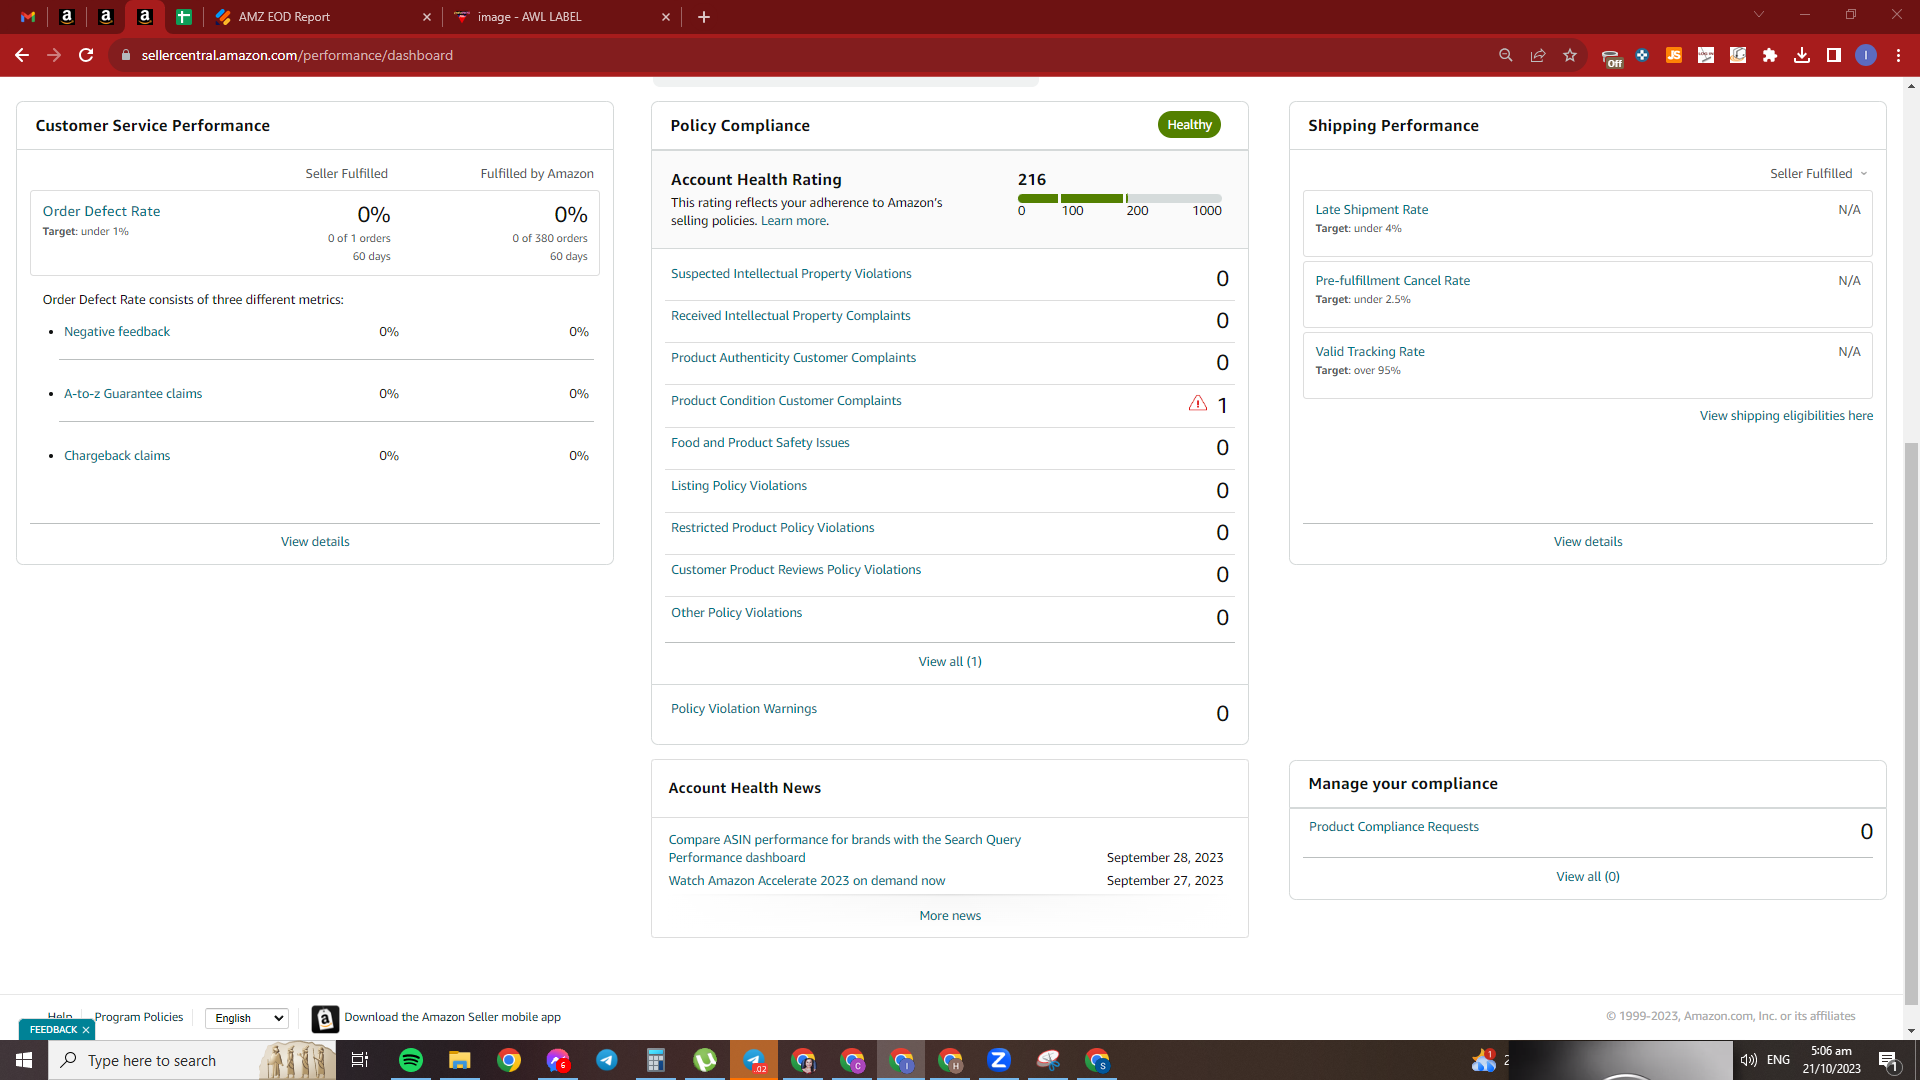Reload the Seller Central page
The height and width of the screenshot is (1080, 1920).
point(86,55)
